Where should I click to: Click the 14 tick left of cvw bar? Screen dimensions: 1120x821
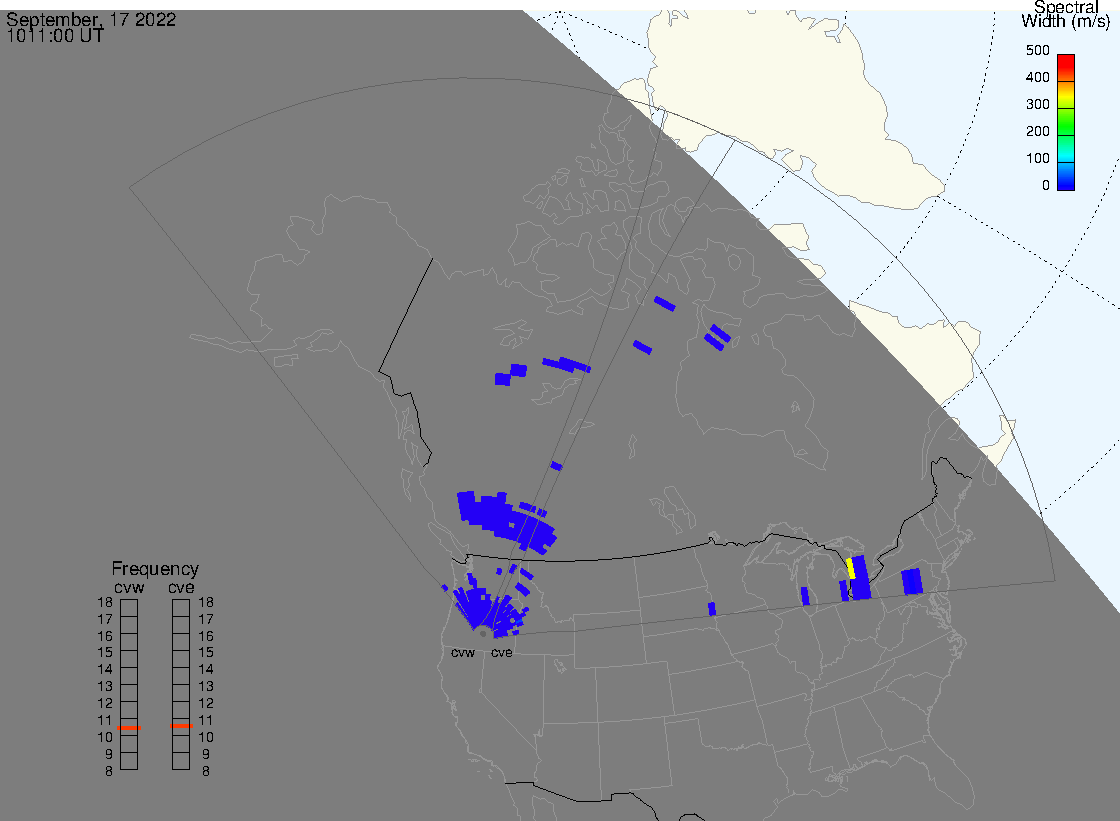(x=105, y=670)
